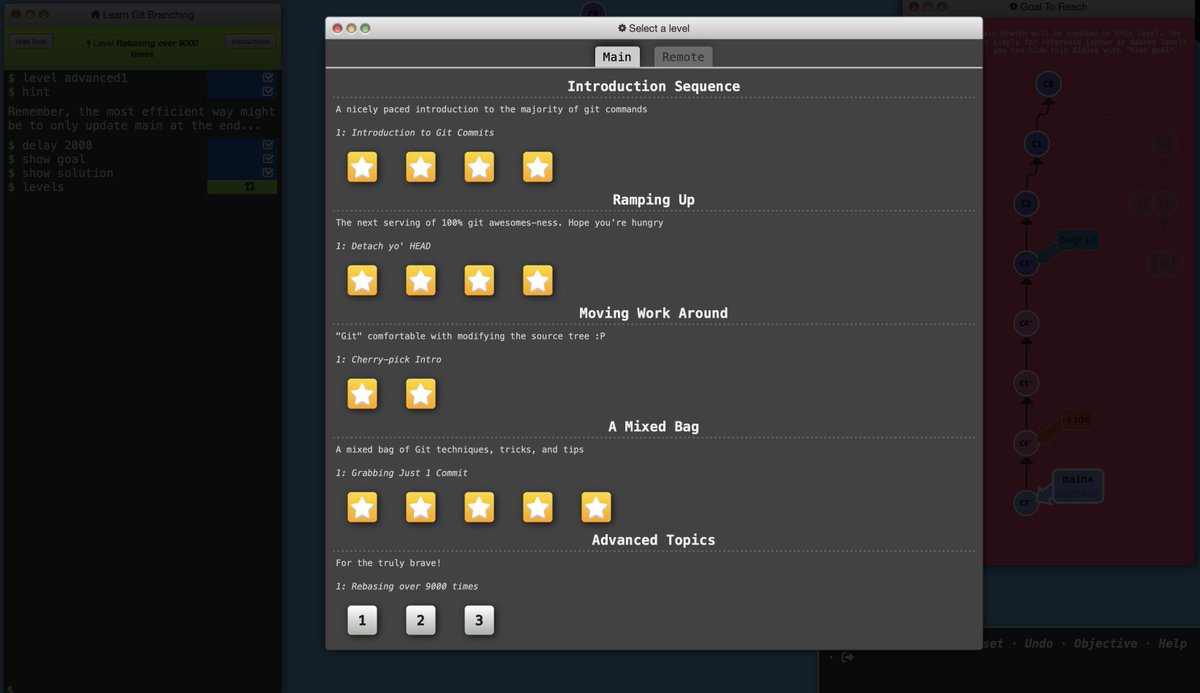Toggle the checkbox beside delay 2000
Image resolution: width=1200 pixels, height=693 pixels.
(x=267, y=144)
